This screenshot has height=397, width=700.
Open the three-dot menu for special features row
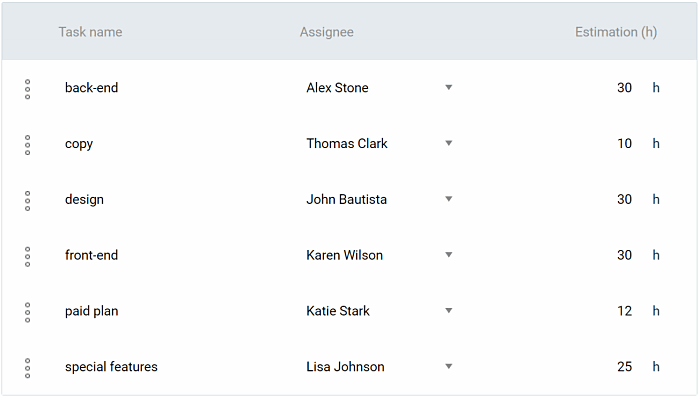[28, 368]
